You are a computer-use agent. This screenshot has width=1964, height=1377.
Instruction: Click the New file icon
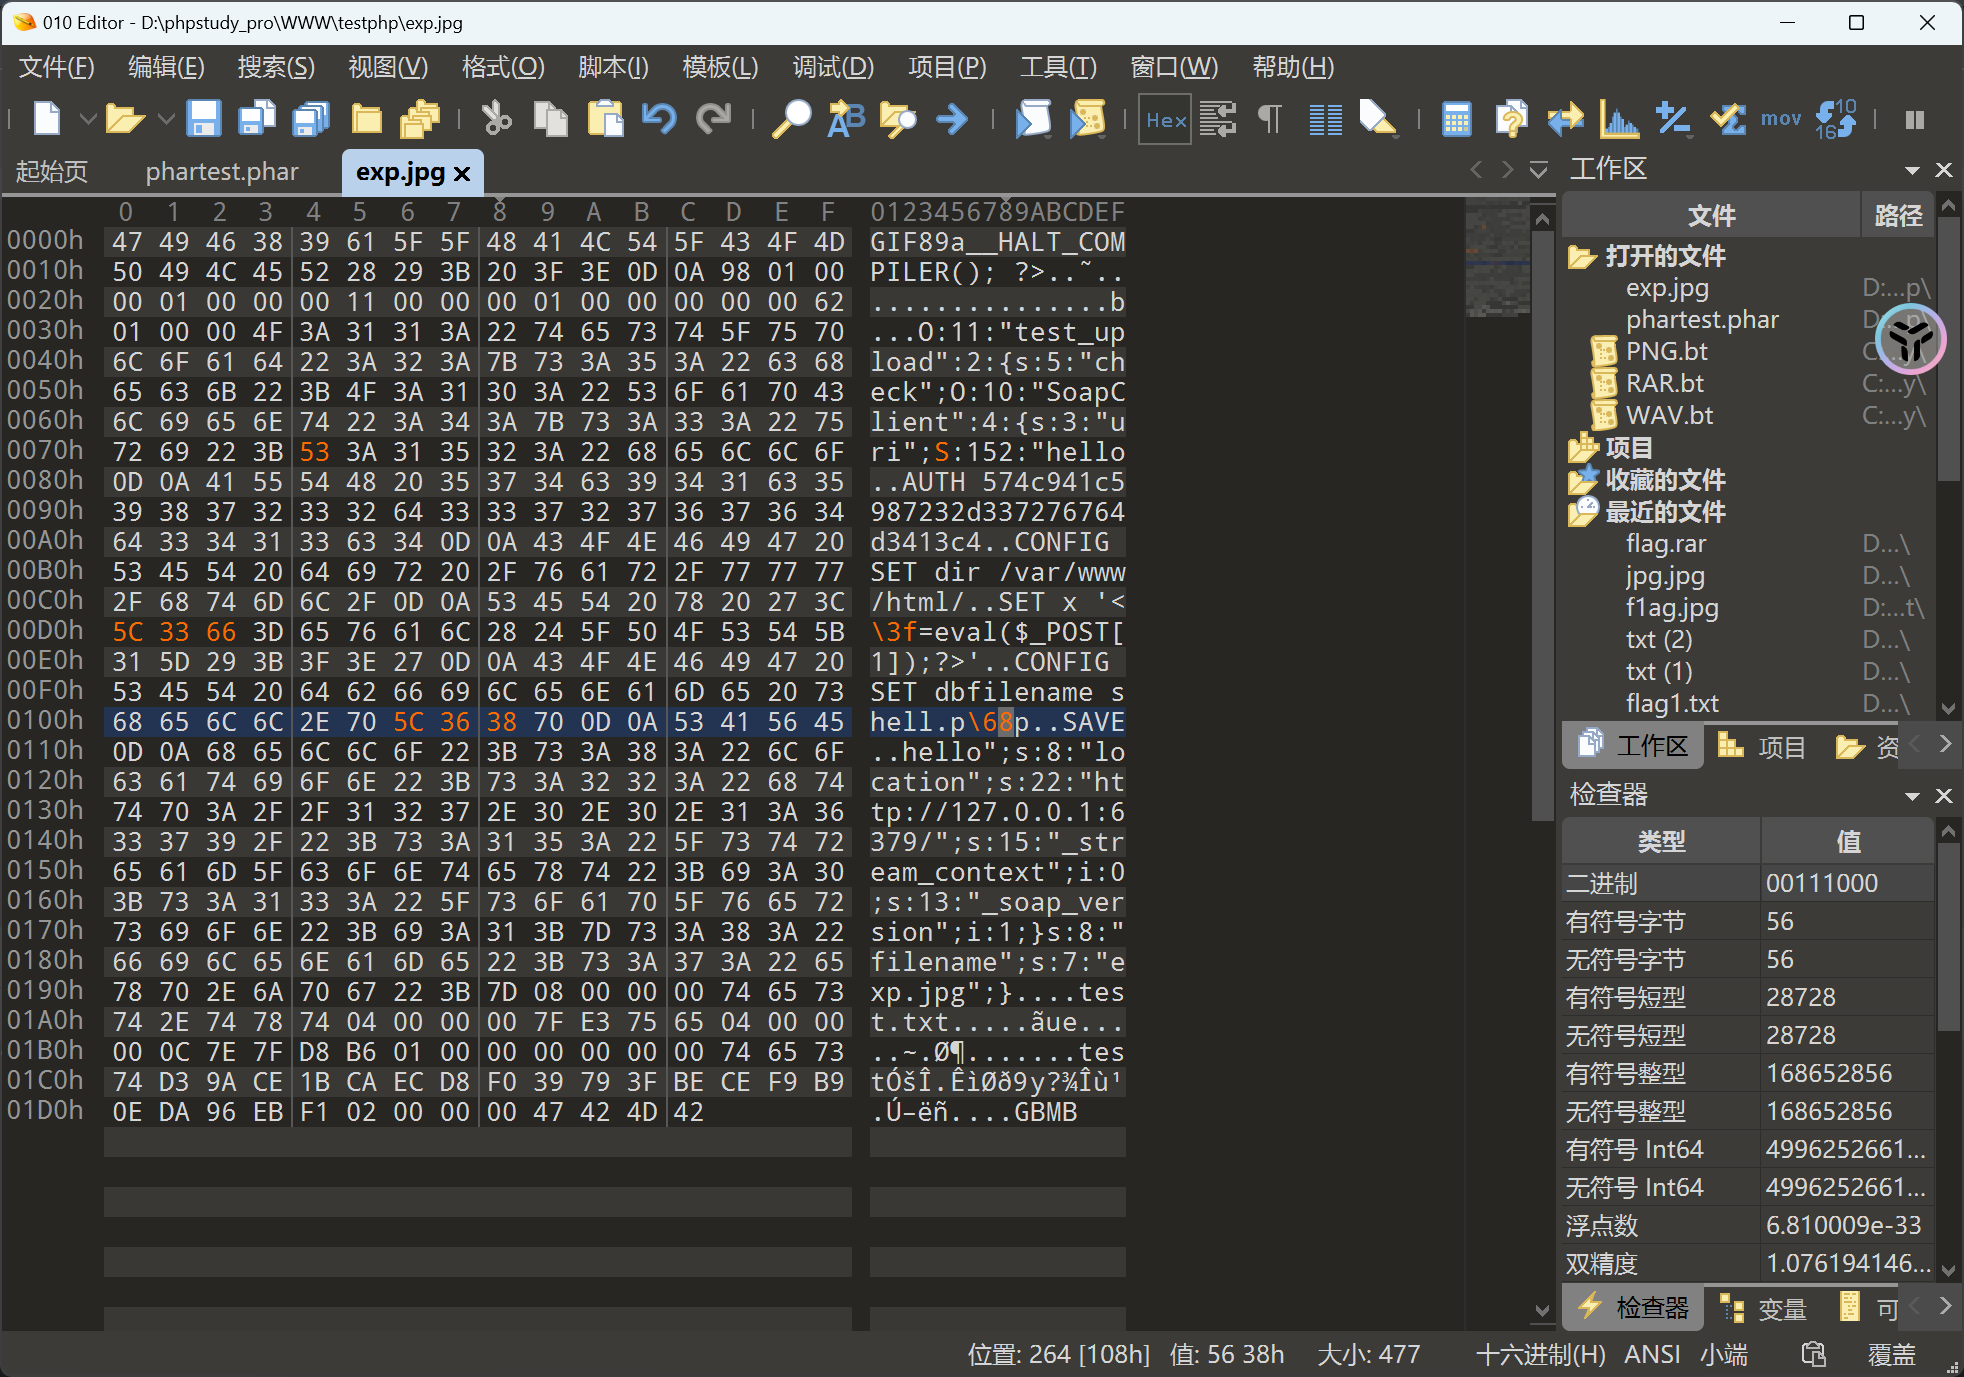click(46, 119)
